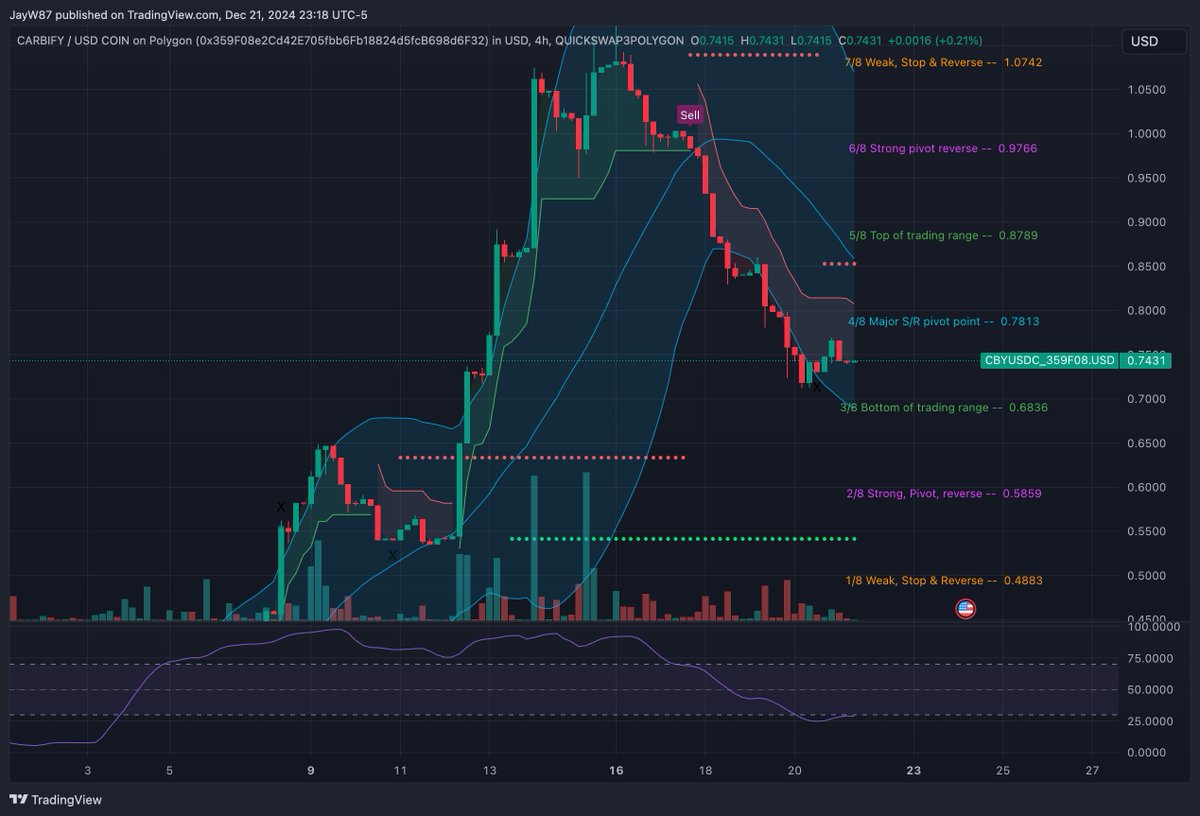Click the current price label 0.7431
This screenshot has width=1200, height=816.
pos(1144,360)
